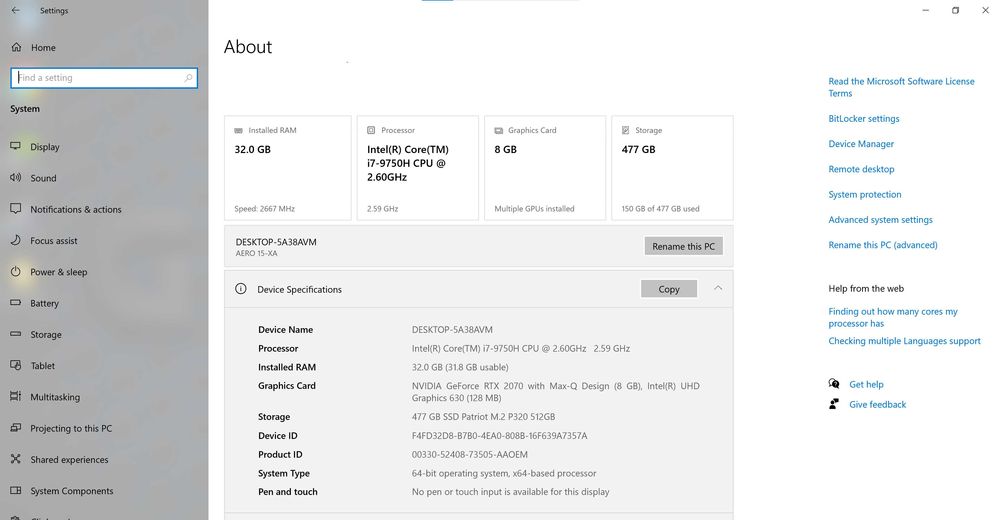Restore down the Settings window
Image resolution: width=1000 pixels, height=520 pixels.
point(955,10)
